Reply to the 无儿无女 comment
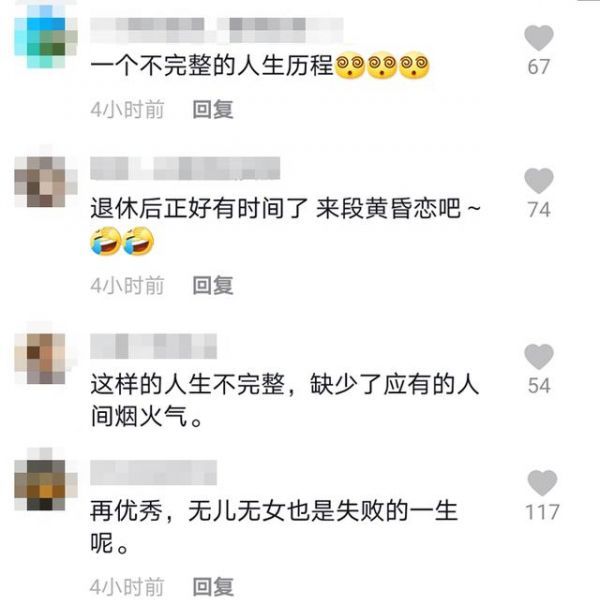The height and width of the screenshot is (605, 600). click(x=213, y=587)
